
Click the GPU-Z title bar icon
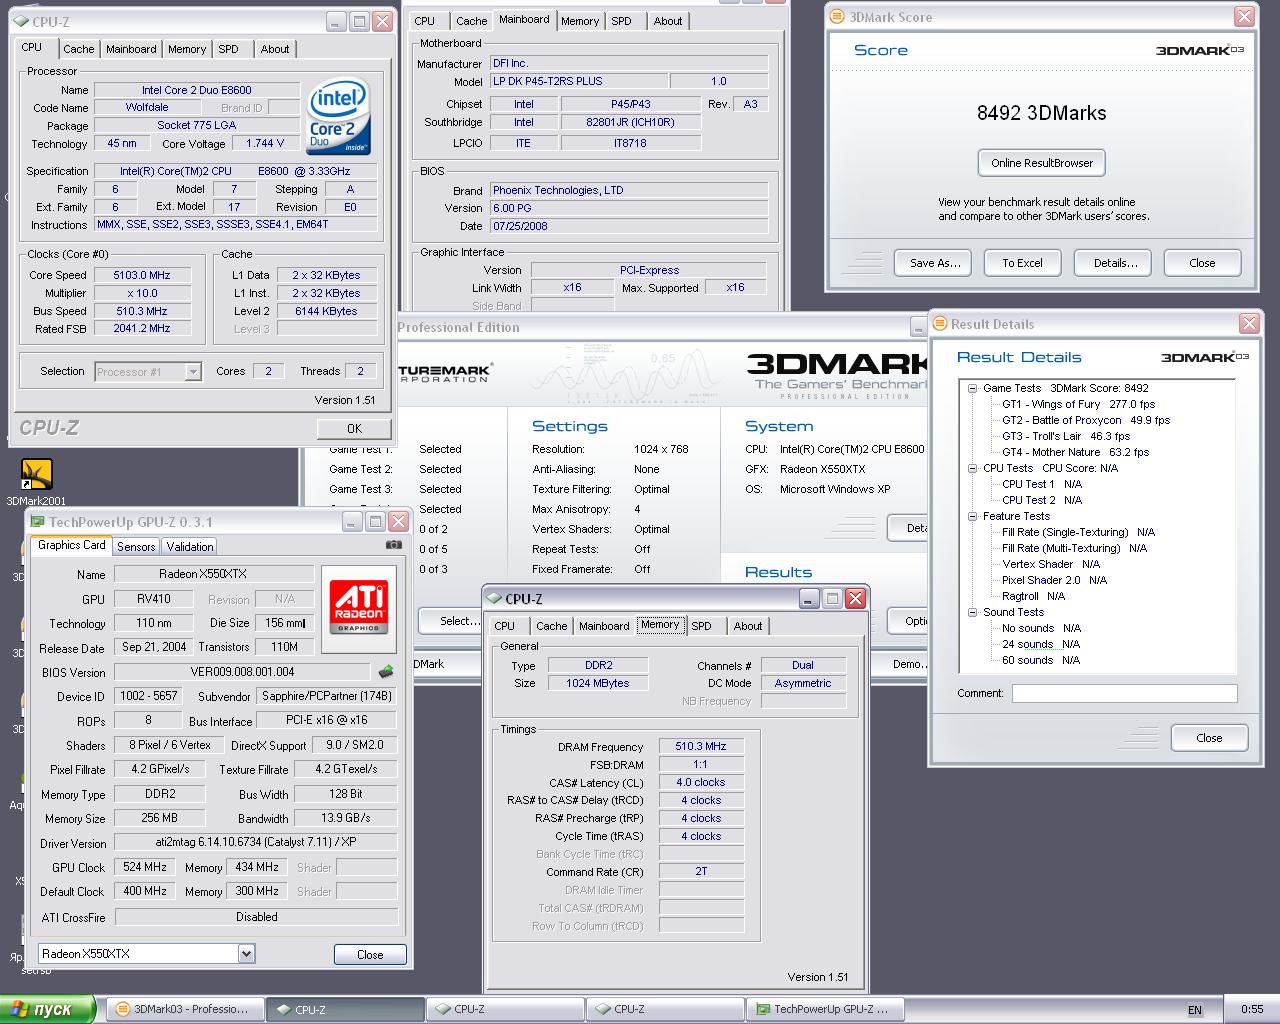coord(37,522)
